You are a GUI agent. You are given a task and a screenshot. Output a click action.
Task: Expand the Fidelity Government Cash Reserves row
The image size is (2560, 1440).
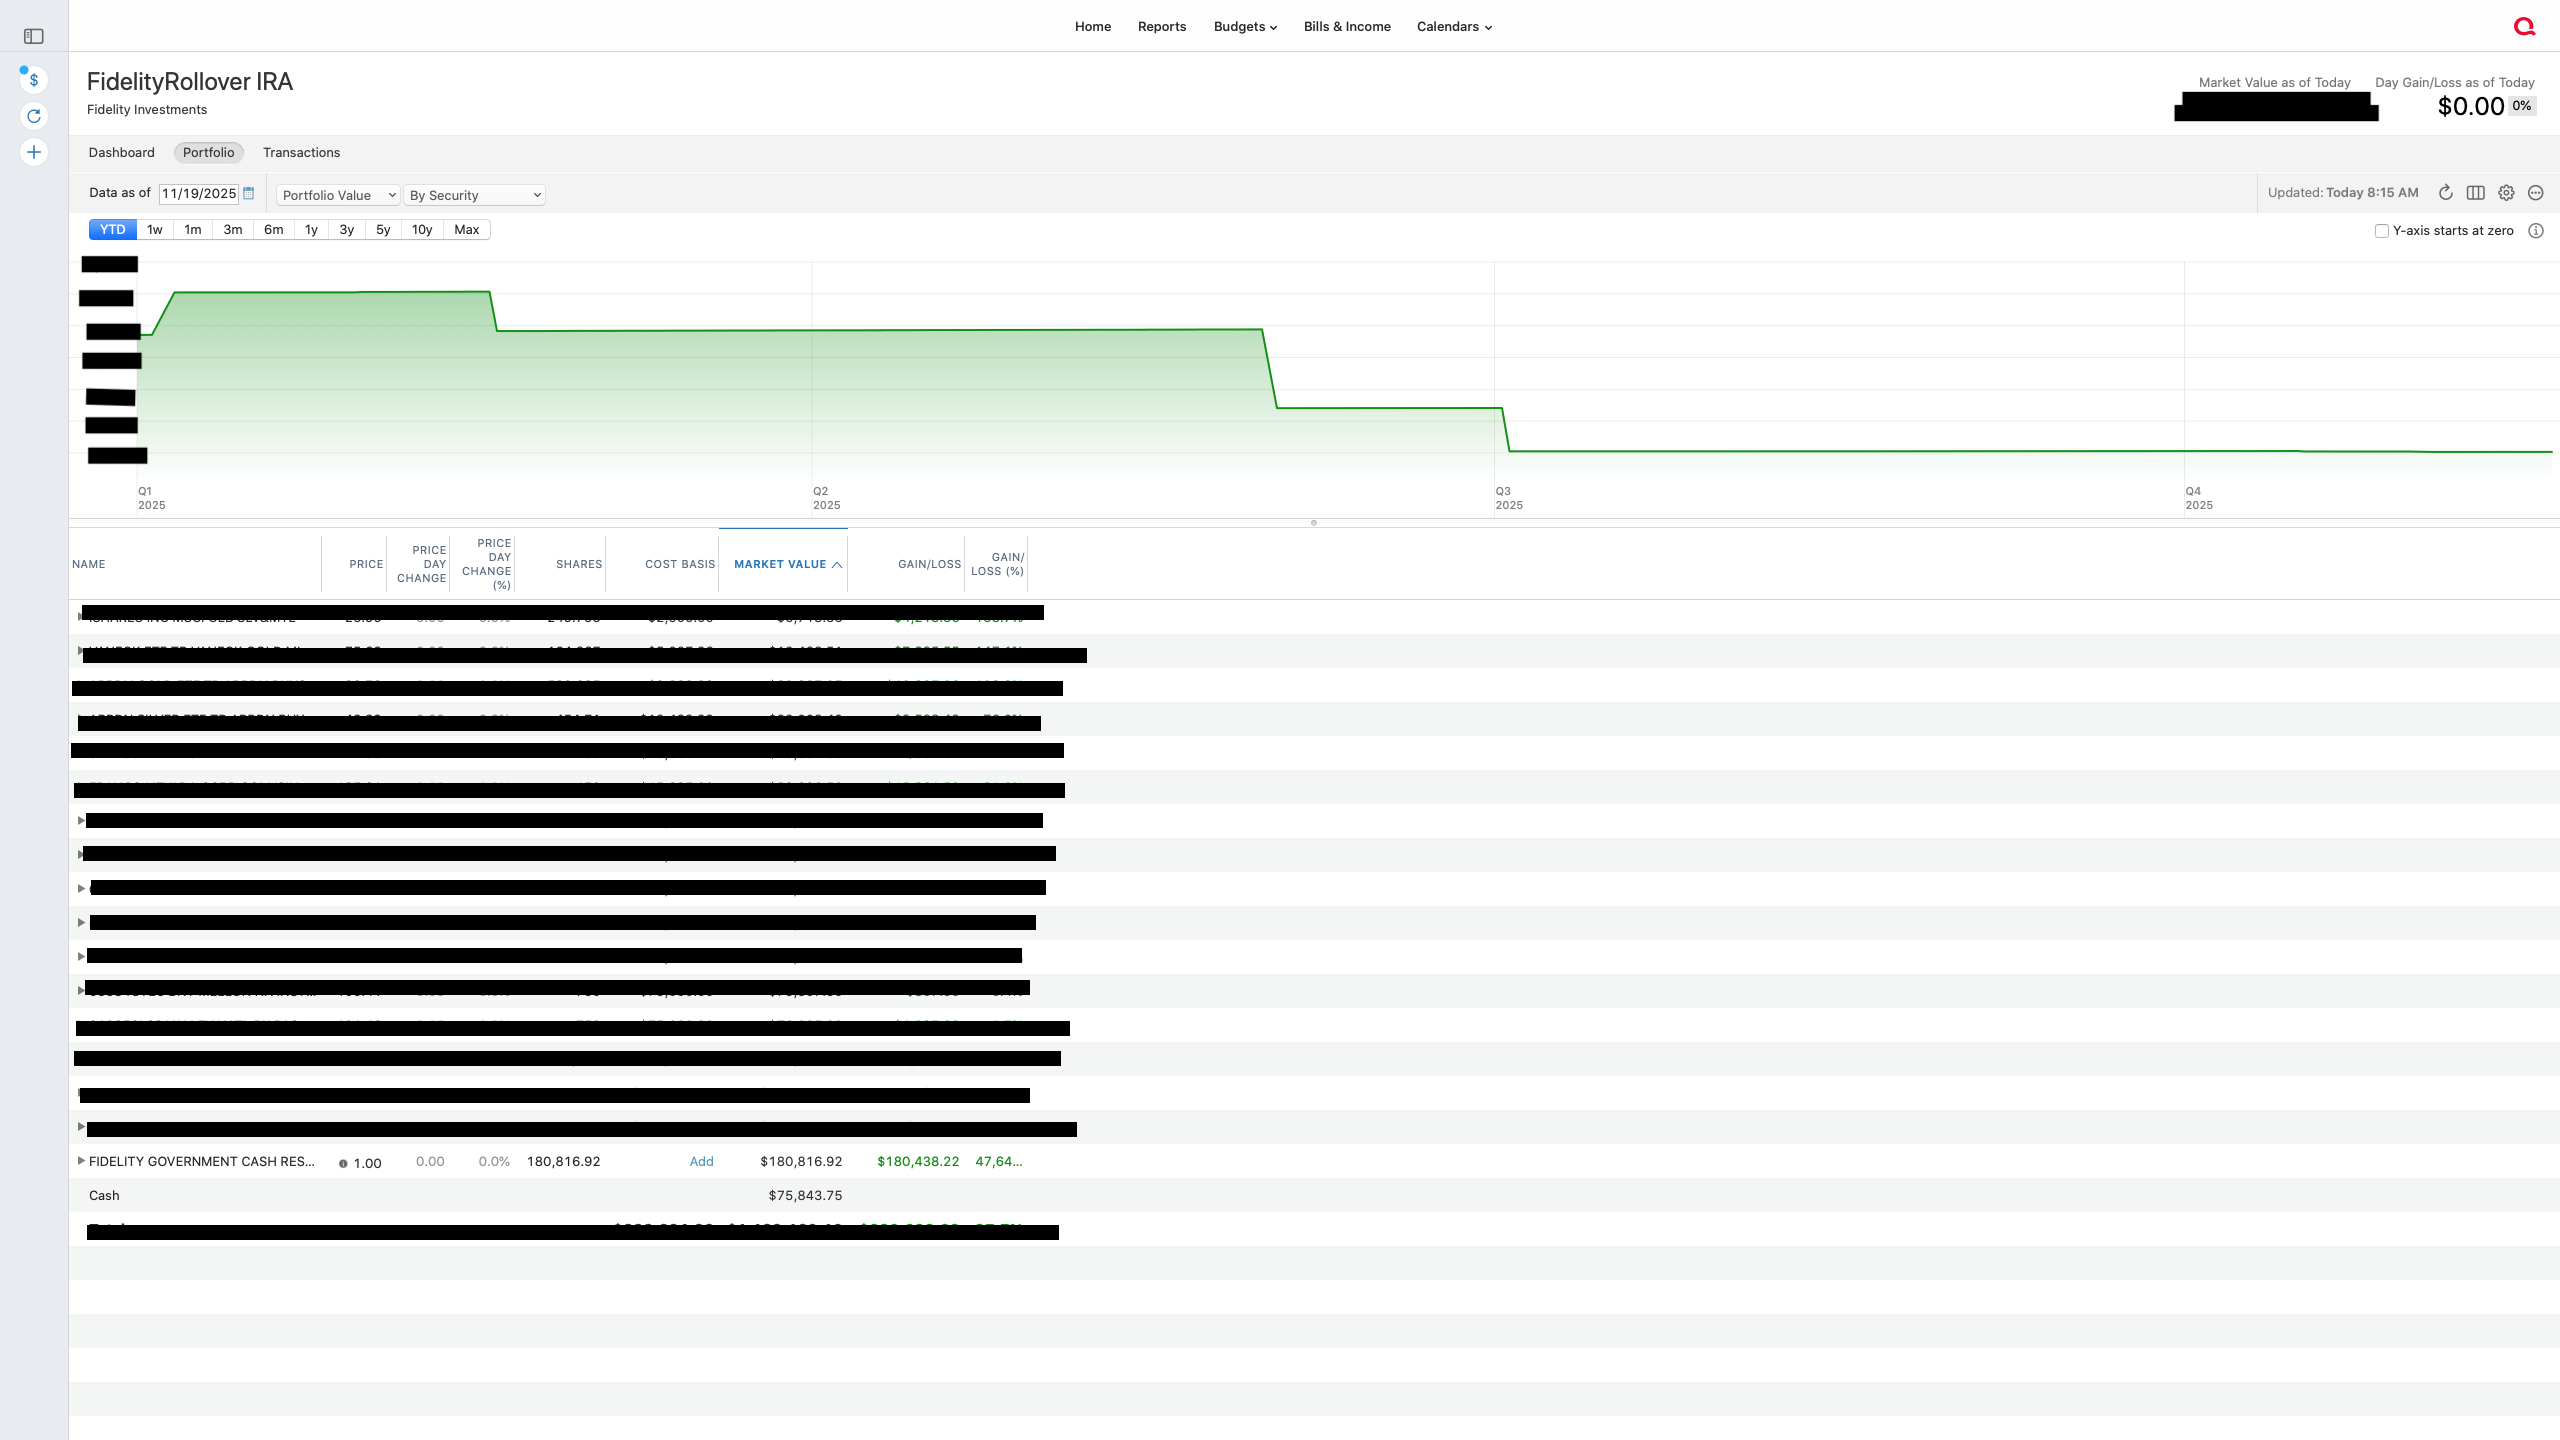[81, 1161]
